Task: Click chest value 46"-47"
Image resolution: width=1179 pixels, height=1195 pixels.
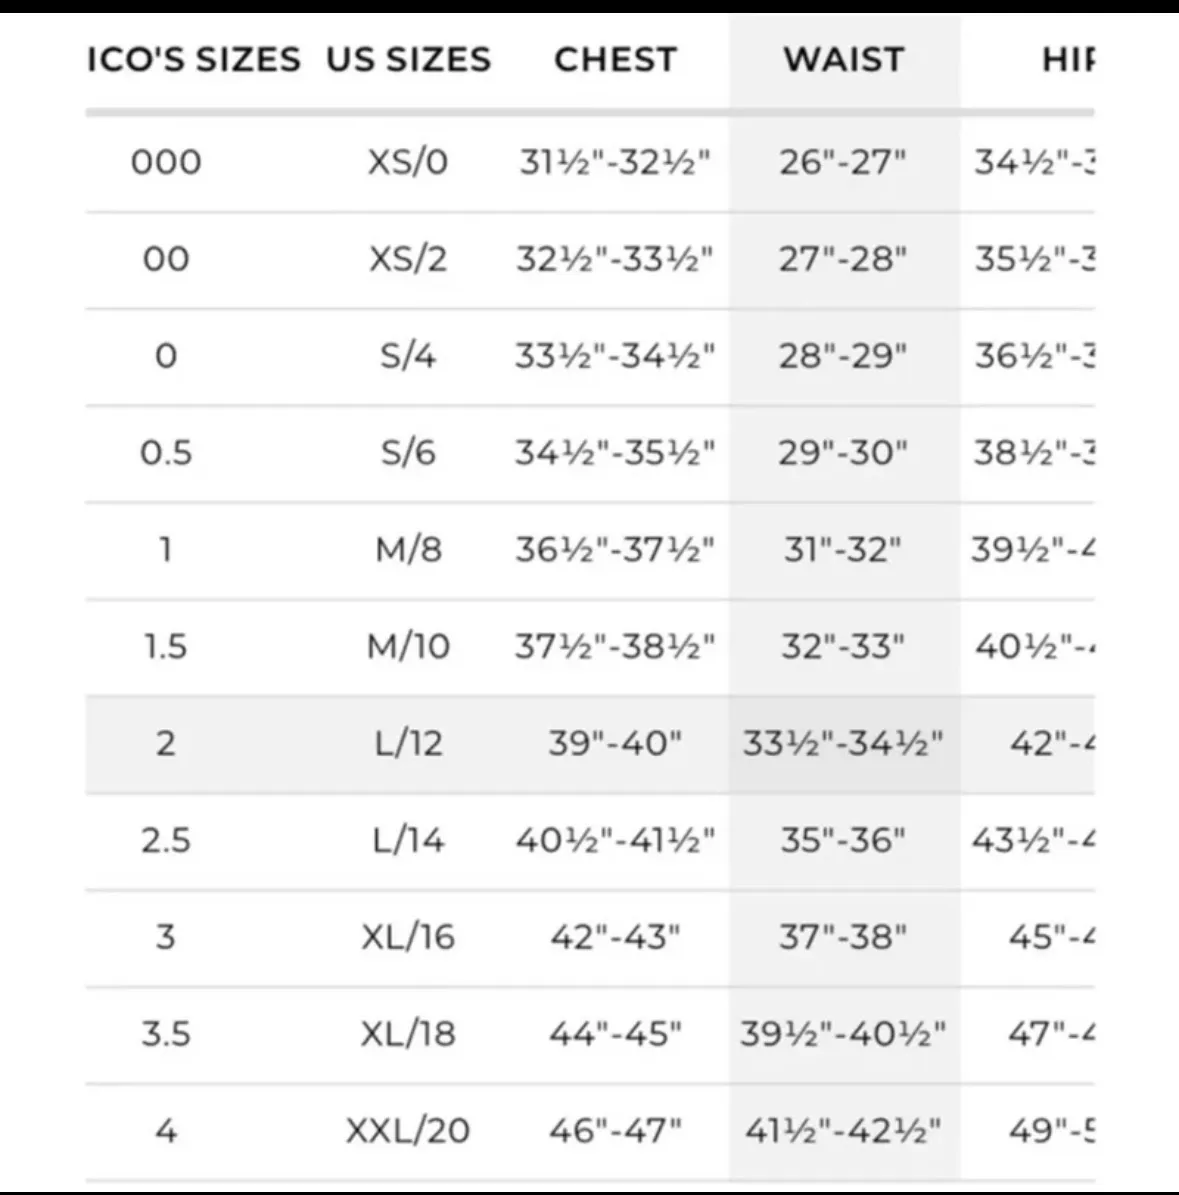Action: click(x=615, y=1130)
